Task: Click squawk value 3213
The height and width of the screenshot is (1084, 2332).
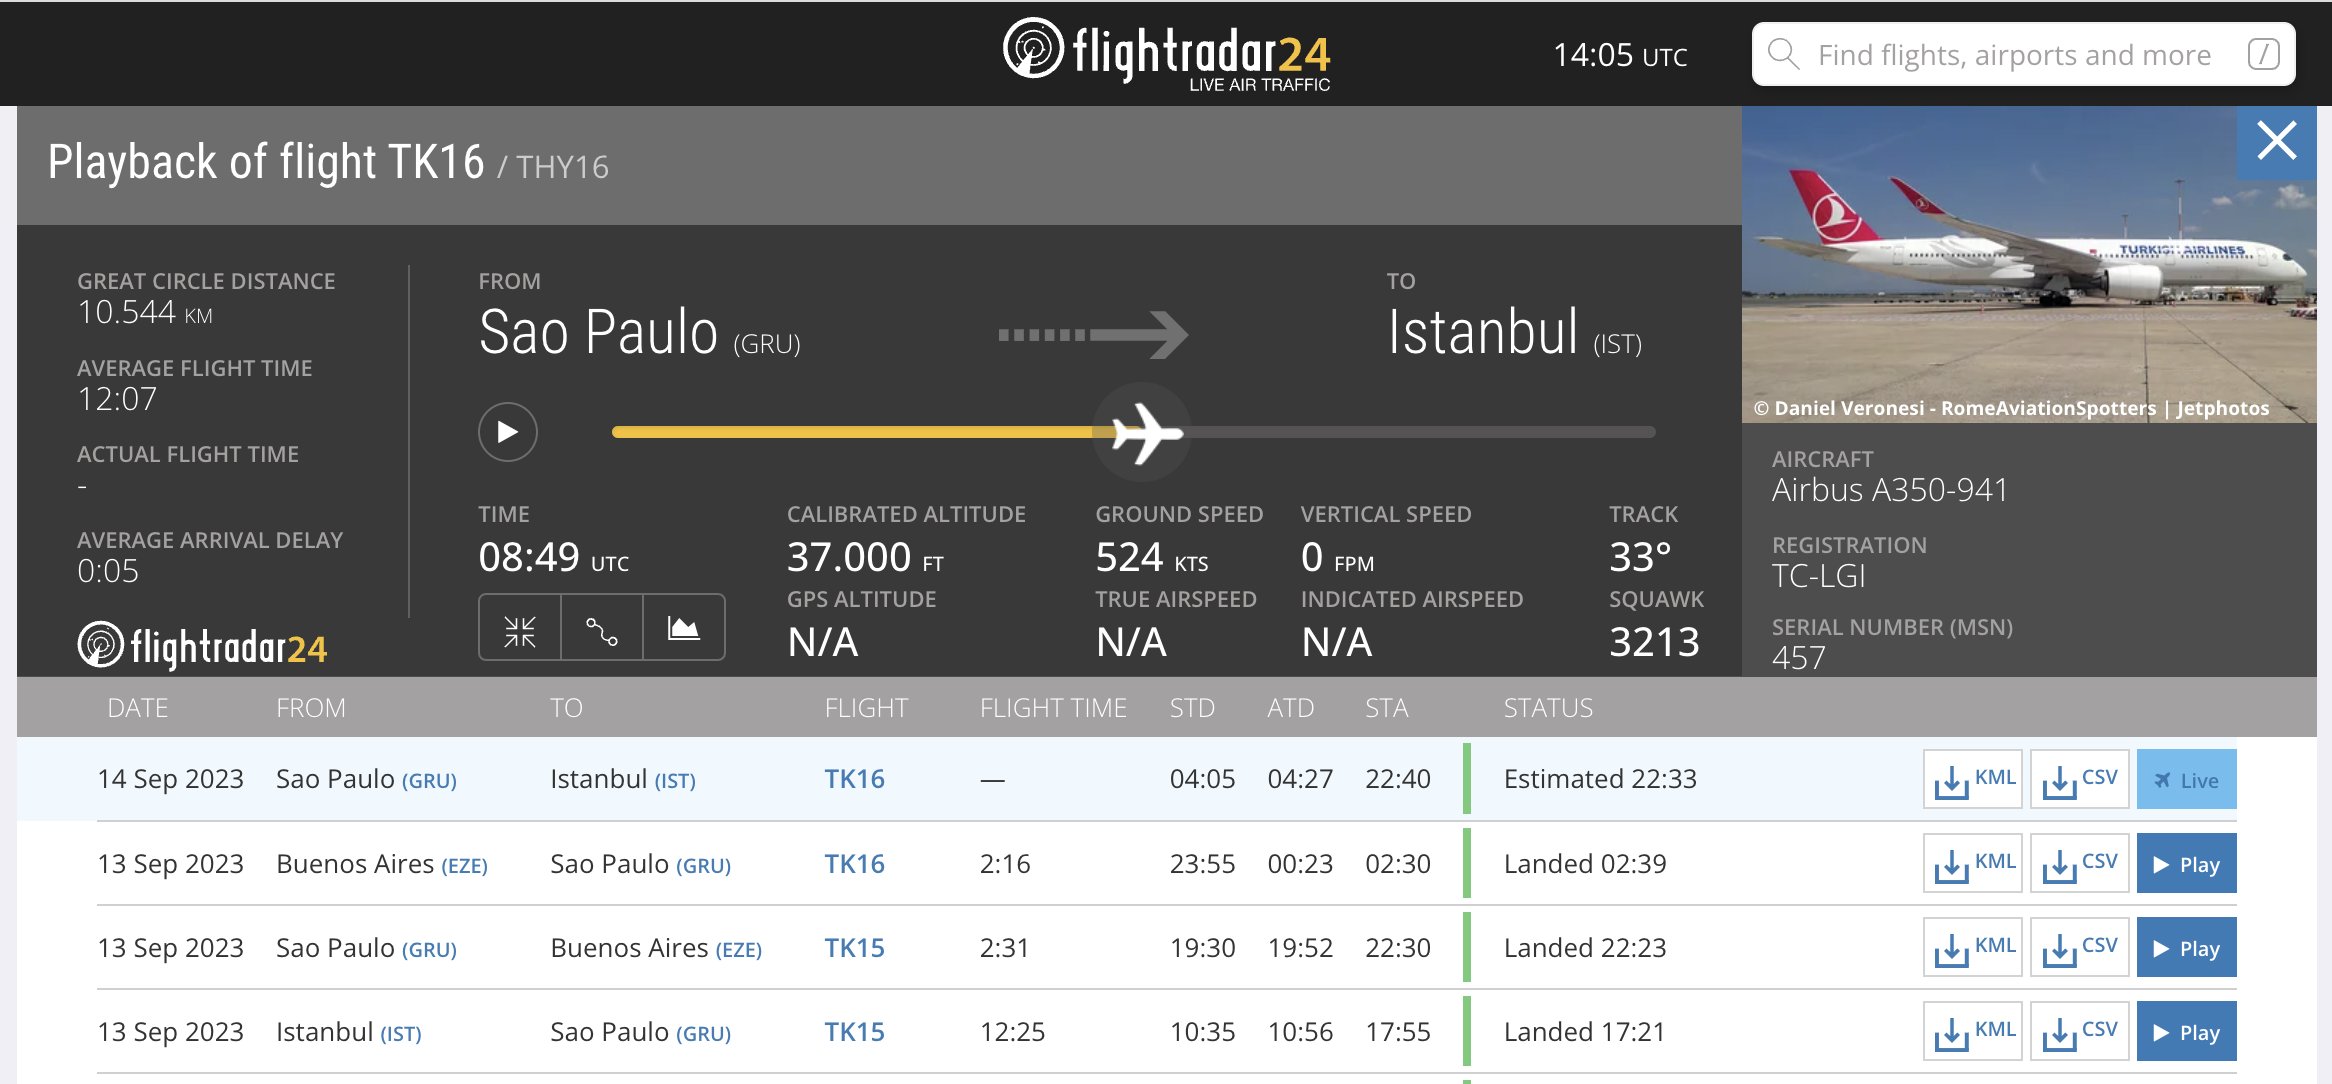Action: click(x=1654, y=642)
